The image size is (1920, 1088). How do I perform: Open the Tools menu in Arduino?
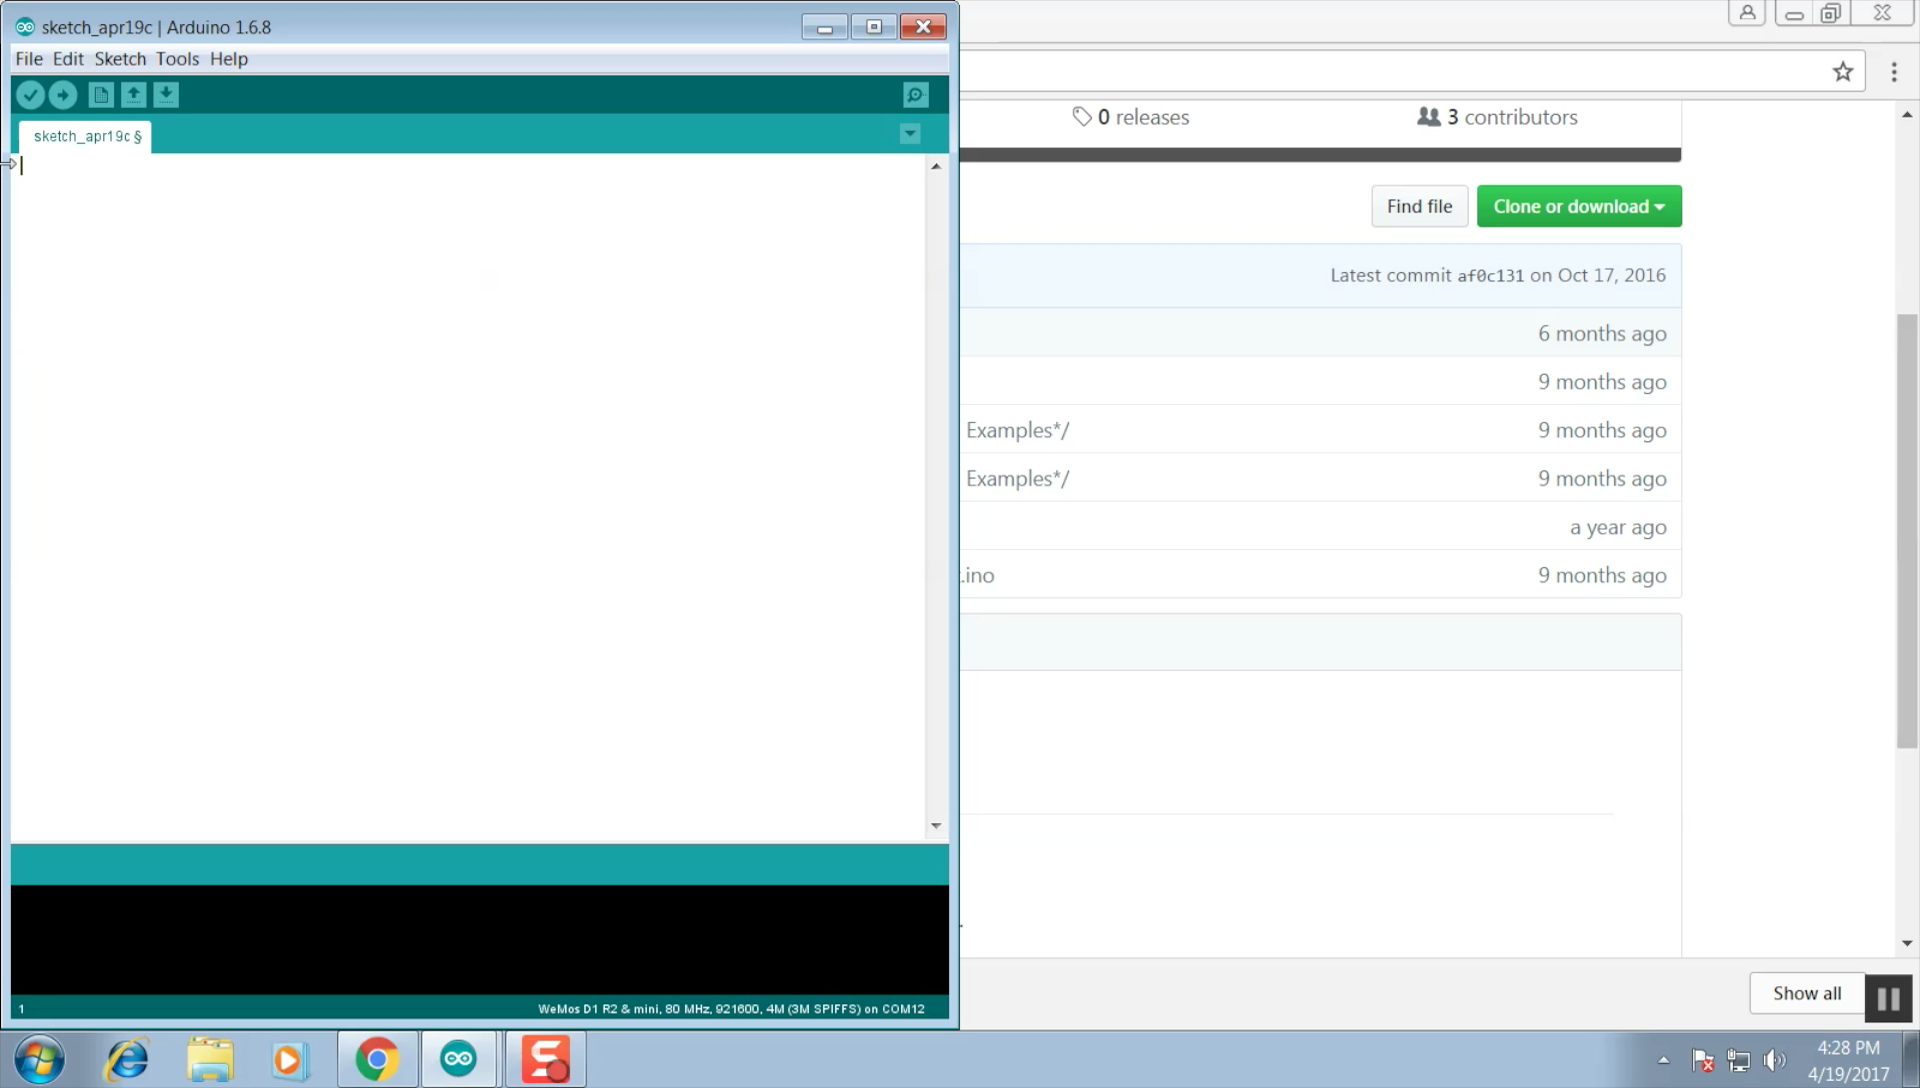click(x=177, y=59)
